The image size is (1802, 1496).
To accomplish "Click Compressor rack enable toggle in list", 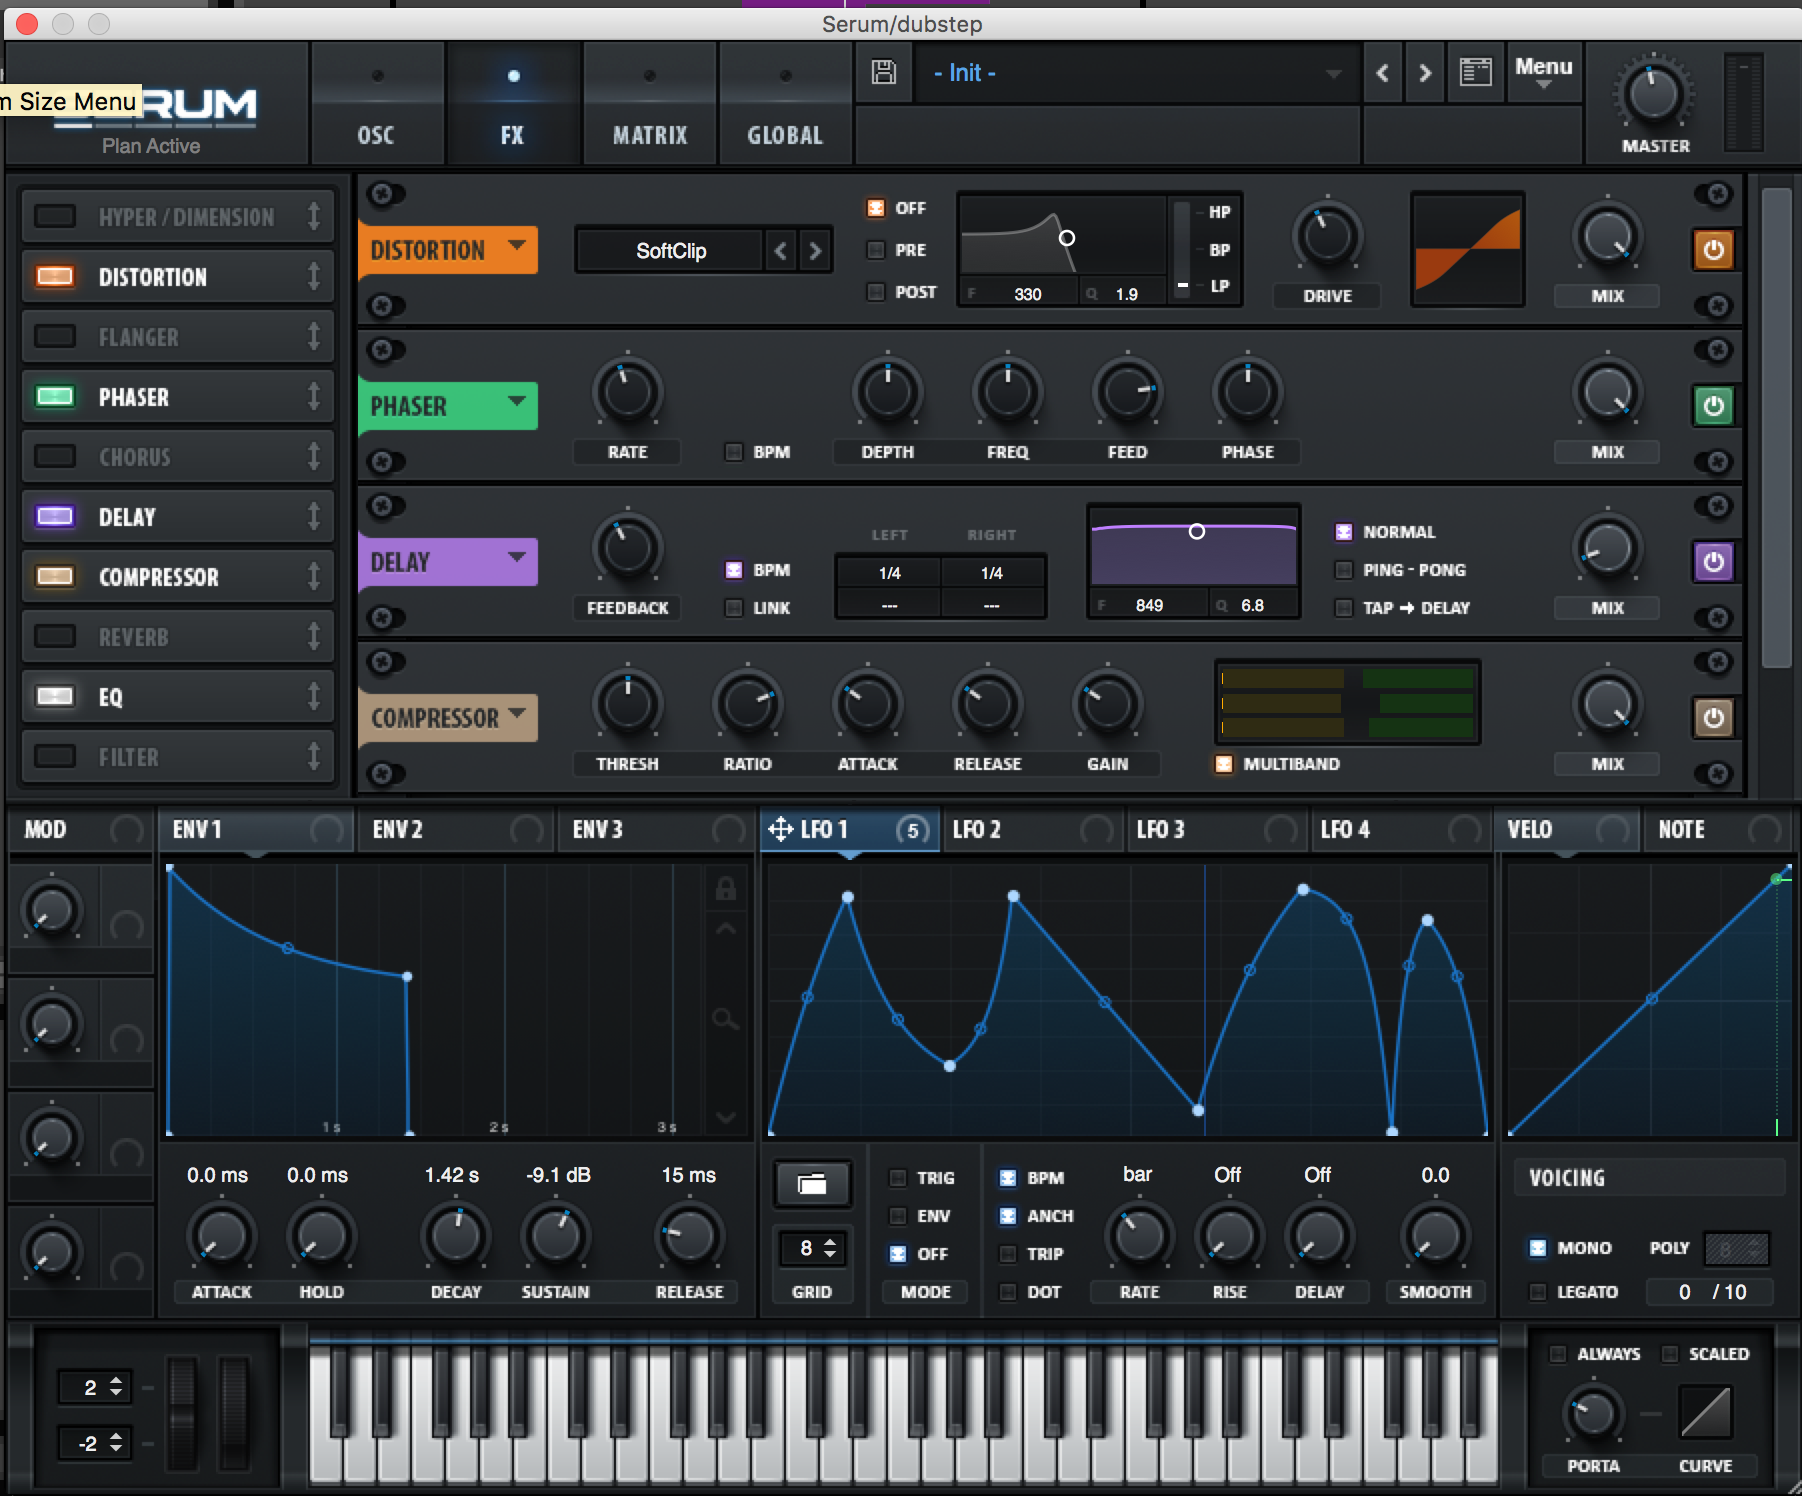I will coord(55,577).
